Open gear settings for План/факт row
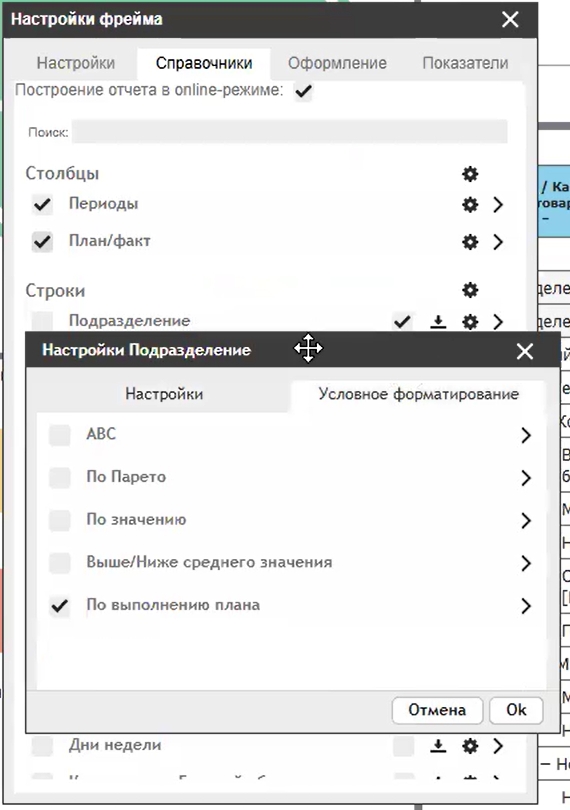Screen dimensions: 570x810 [x=470, y=242]
